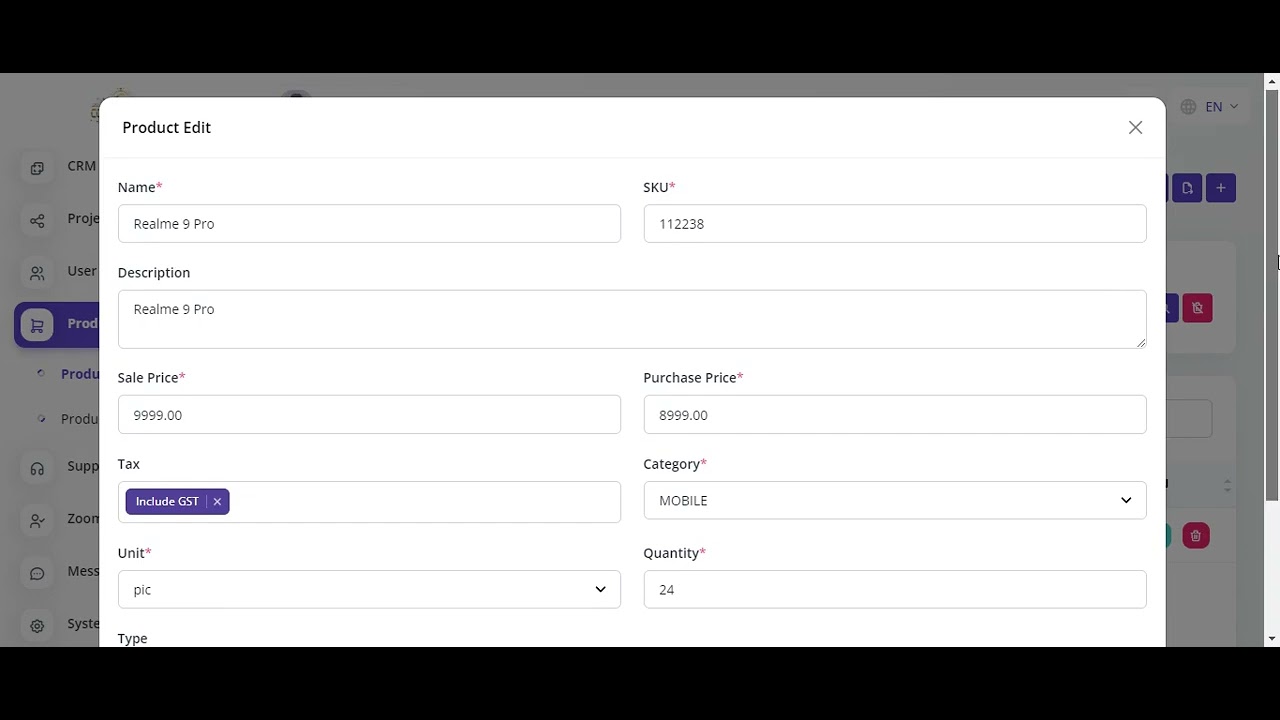Select the Product submenu item in the sidebar

(79, 374)
